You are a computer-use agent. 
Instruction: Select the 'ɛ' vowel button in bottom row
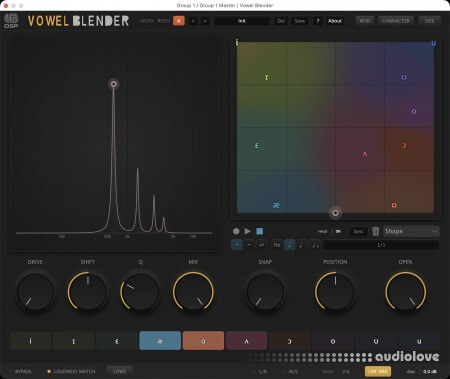coord(117,341)
